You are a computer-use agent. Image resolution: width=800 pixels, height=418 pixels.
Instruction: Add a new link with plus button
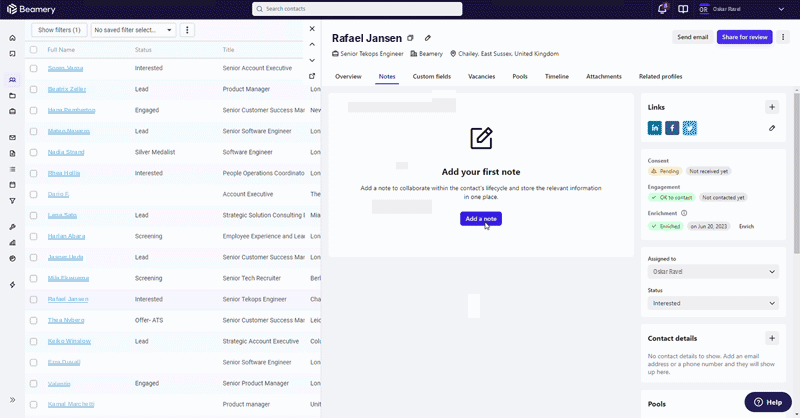coord(772,107)
